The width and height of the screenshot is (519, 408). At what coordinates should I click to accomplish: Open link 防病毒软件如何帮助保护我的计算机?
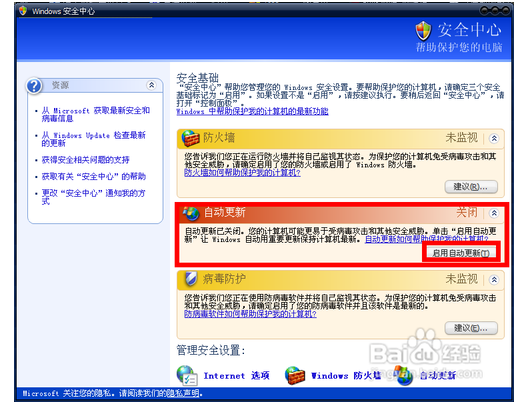250,314
